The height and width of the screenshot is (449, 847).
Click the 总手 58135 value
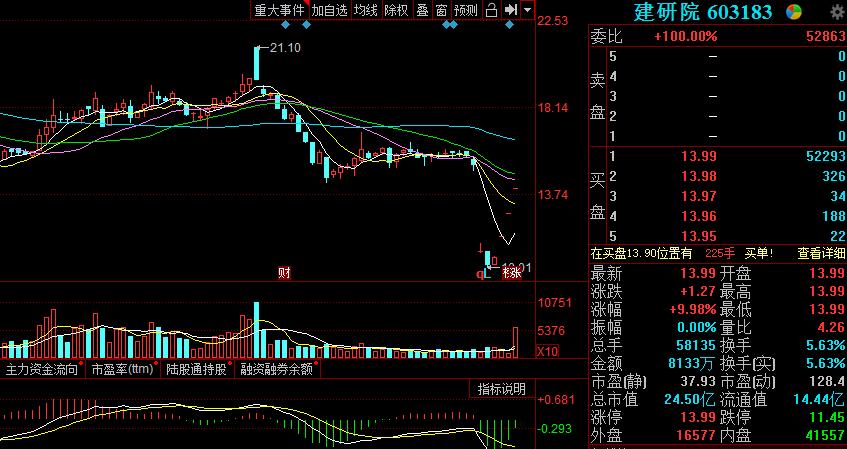(x=696, y=345)
